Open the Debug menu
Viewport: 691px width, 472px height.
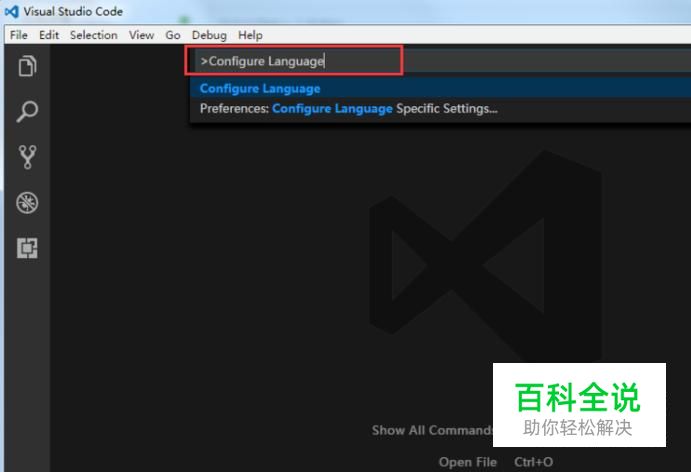coord(209,35)
